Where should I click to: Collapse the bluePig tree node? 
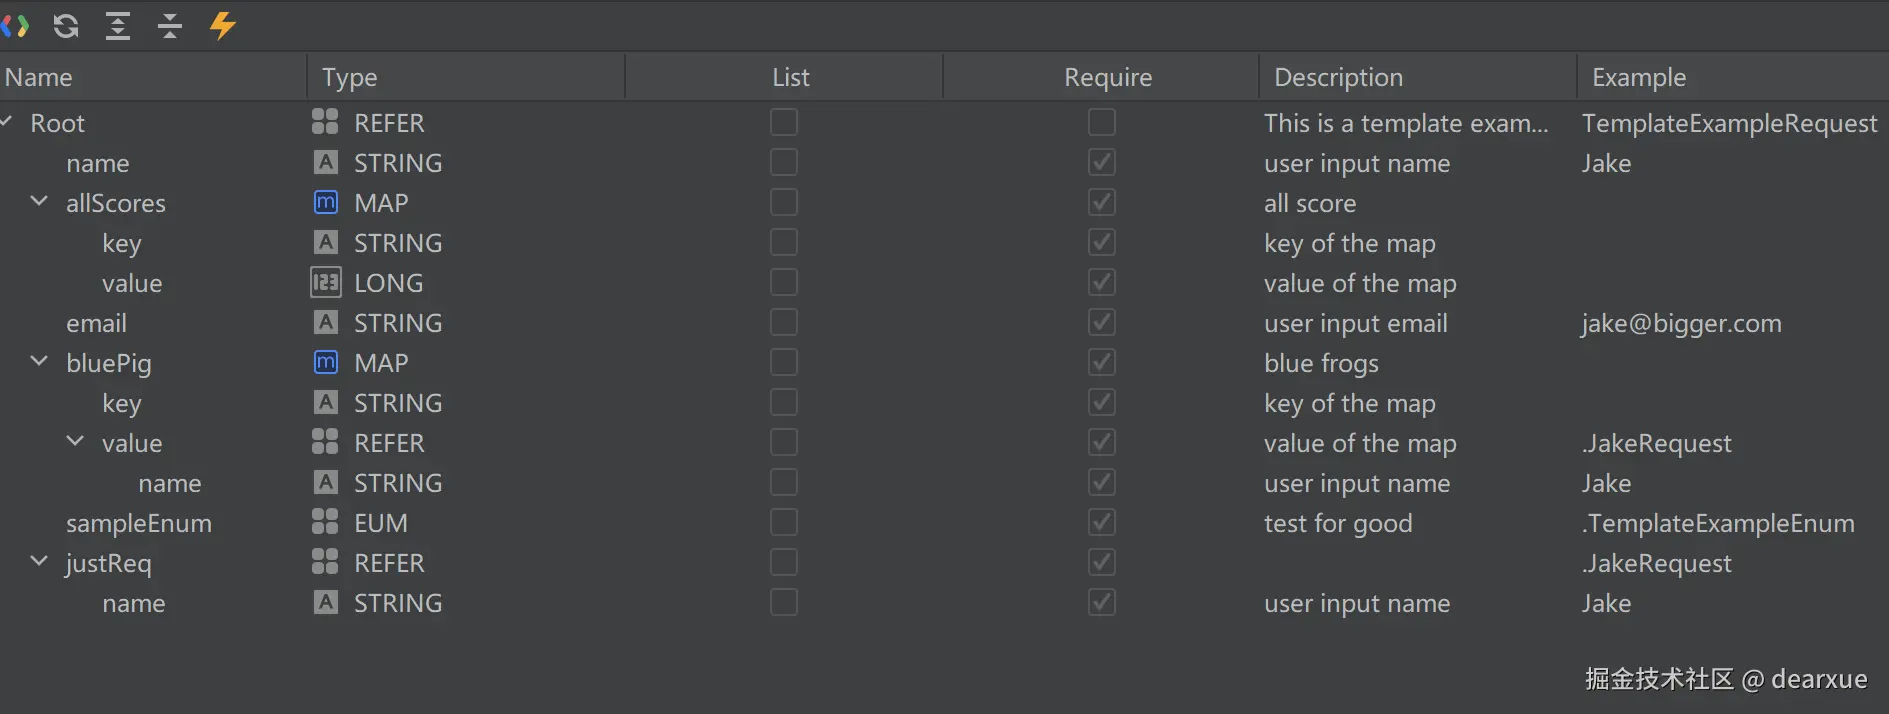click(x=40, y=362)
